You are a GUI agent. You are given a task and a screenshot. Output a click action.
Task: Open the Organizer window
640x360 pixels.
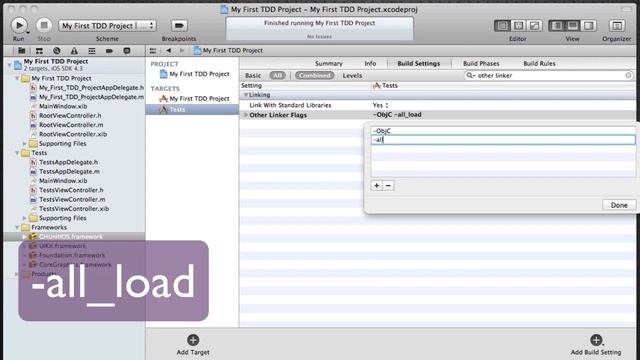click(x=617, y=26)
